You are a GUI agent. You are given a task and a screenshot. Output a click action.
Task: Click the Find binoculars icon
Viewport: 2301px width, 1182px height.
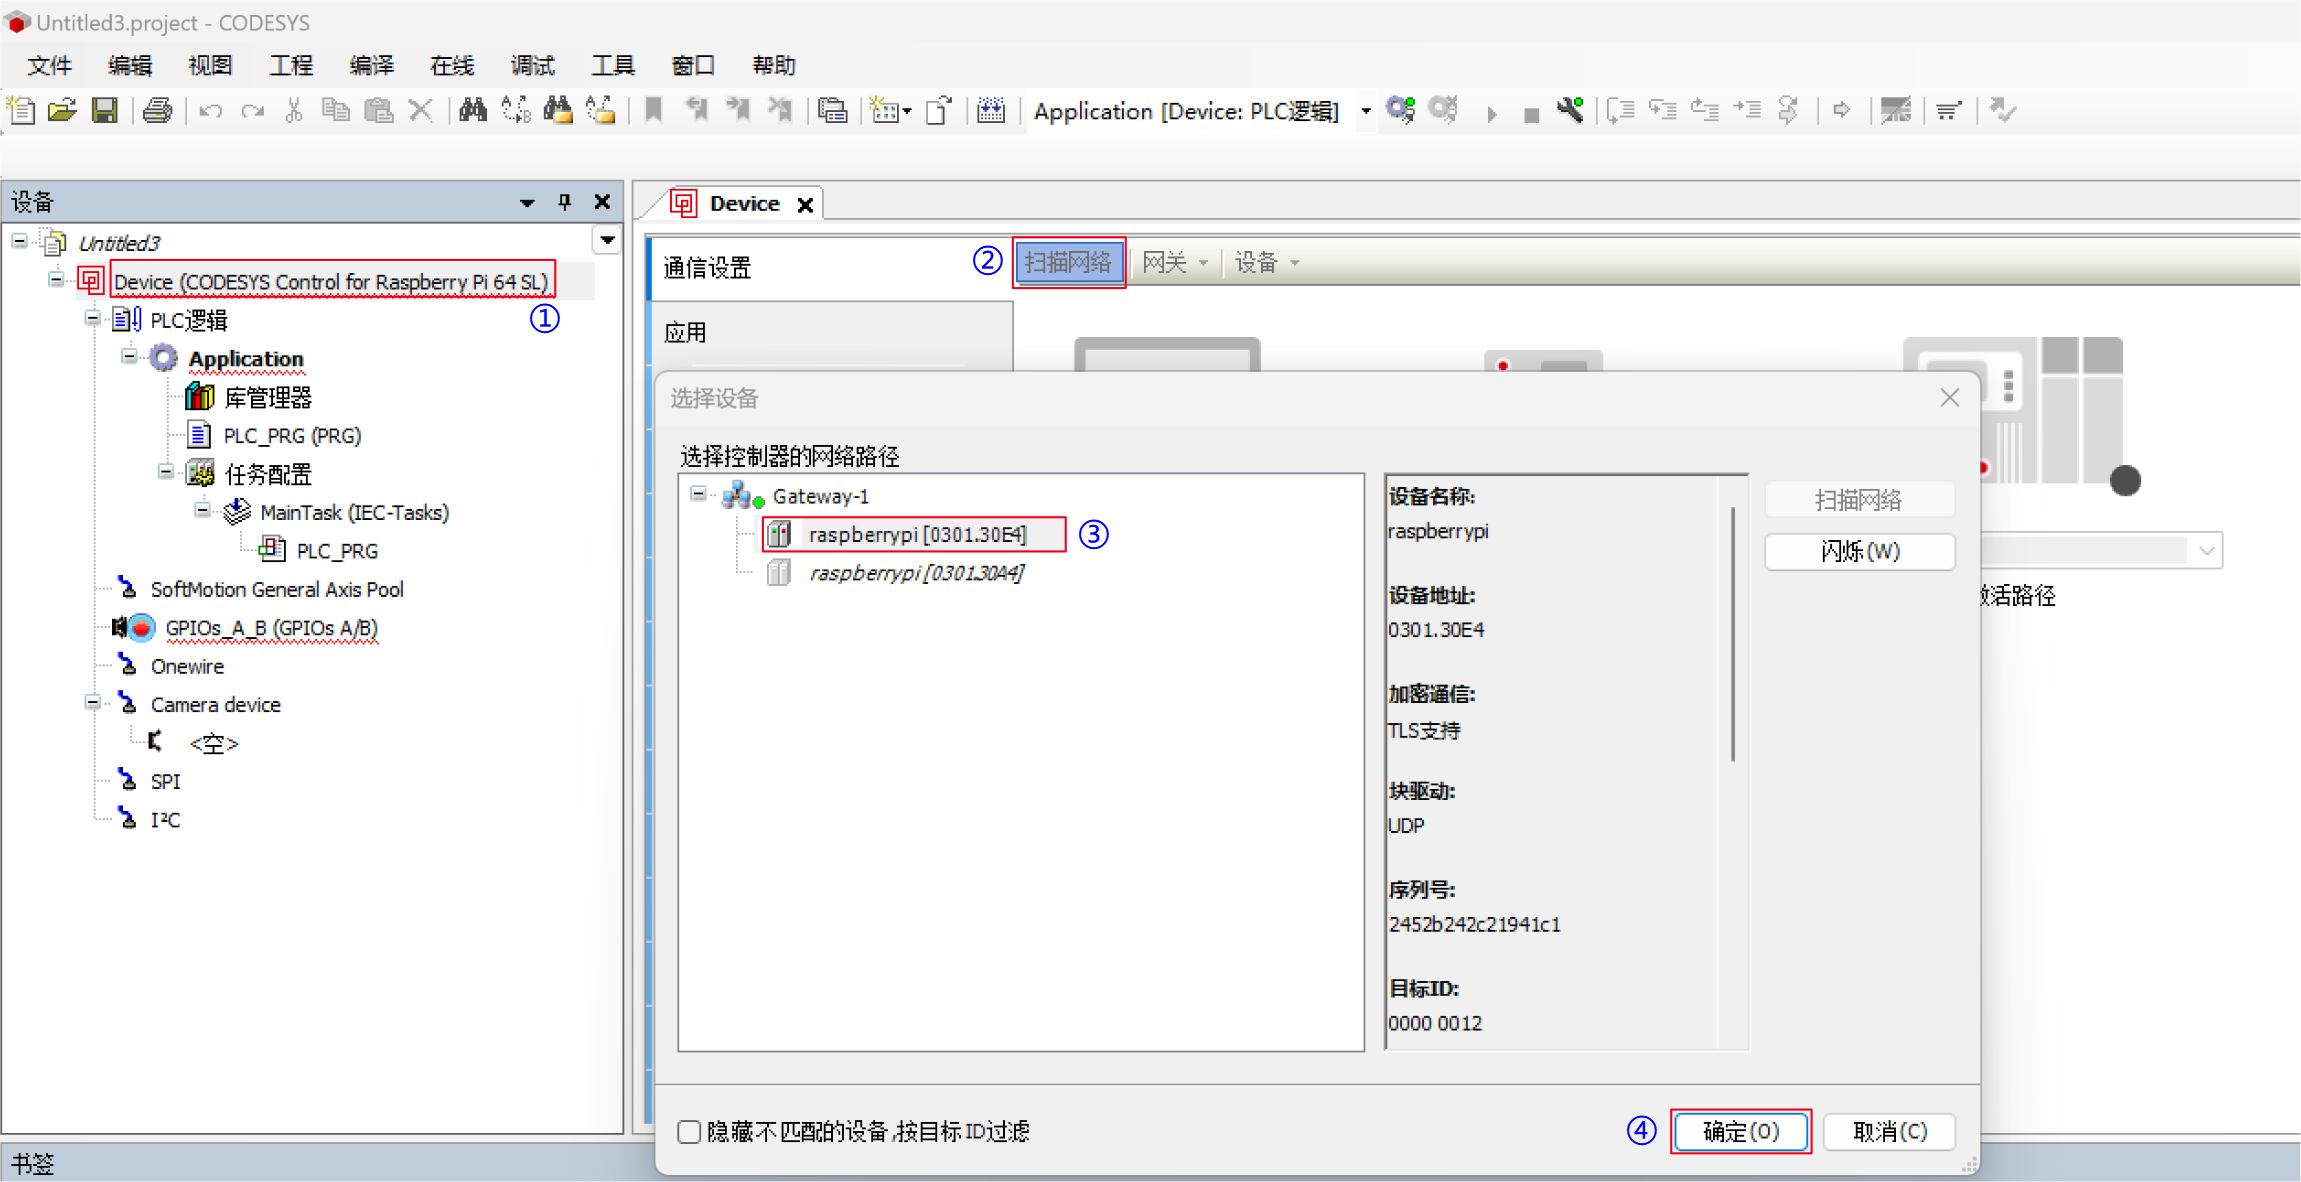472,110
